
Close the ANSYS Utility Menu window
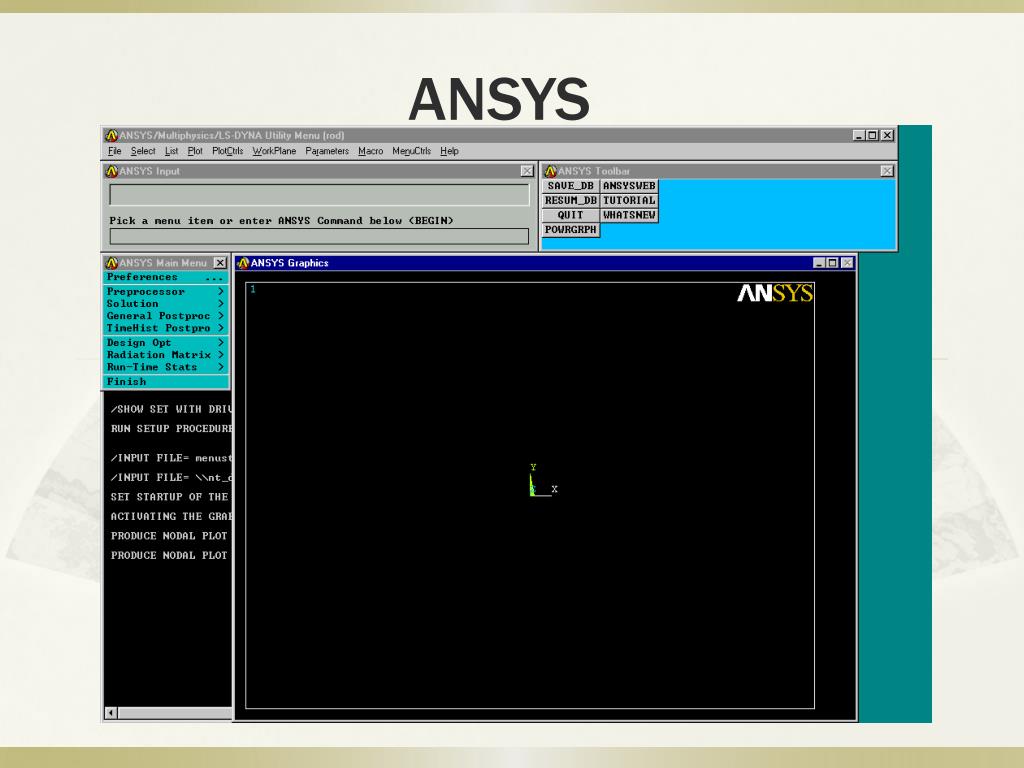(887, 135)
